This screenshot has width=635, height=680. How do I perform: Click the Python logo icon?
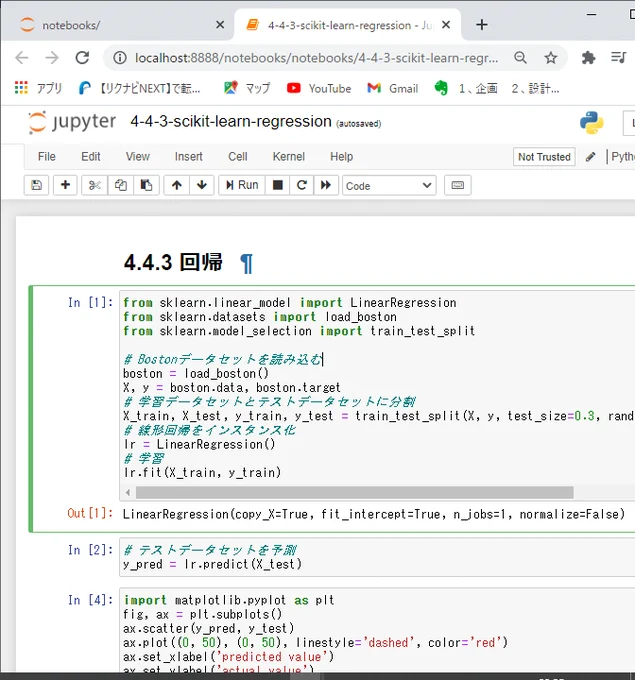tap(592, 123)
